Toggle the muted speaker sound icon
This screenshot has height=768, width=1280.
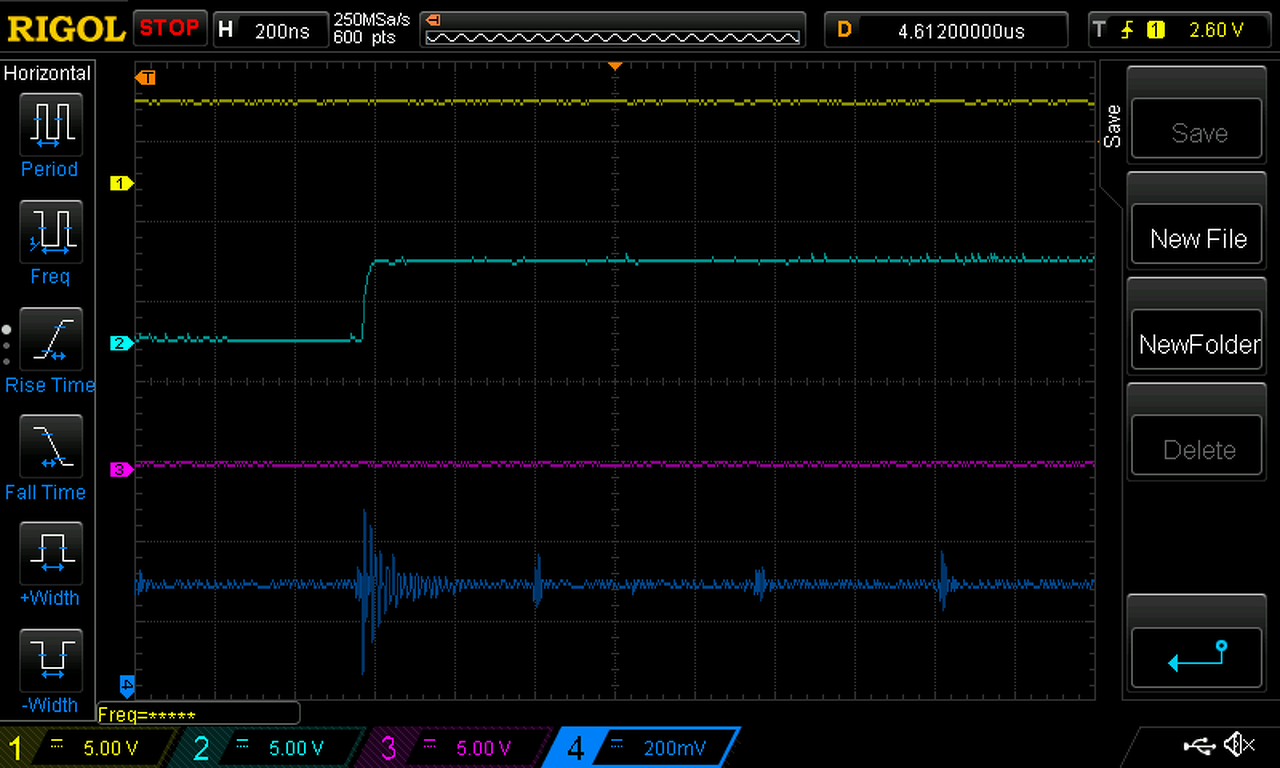click(x=1240, y=745)
